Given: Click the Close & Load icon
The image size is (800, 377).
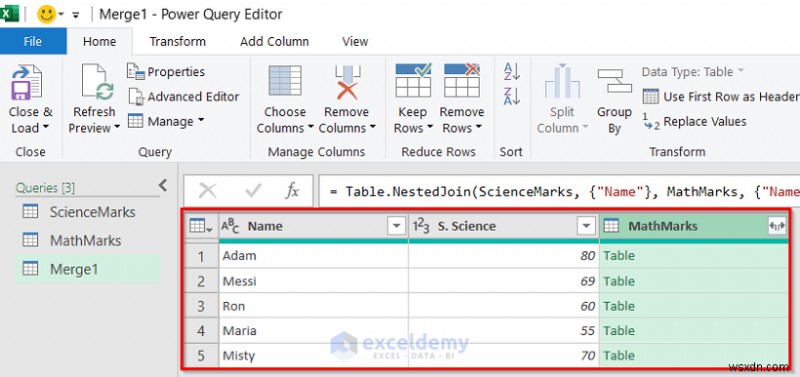Looking at the screenshot, I should (27, 83).
